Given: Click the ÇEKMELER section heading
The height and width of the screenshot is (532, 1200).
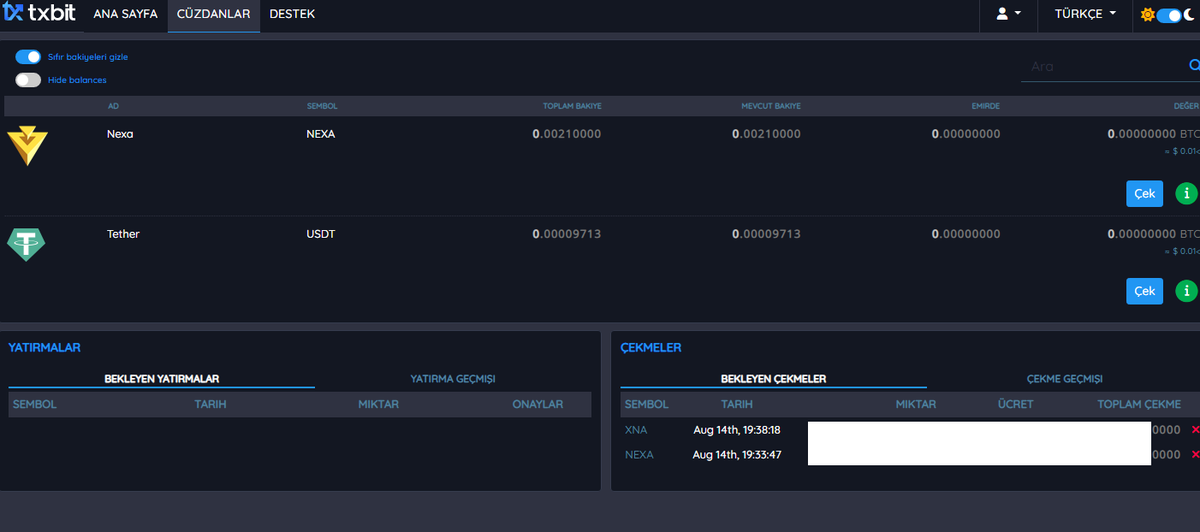Looking at the screenshot, I should pyautogui.click(x=651, y=347).
